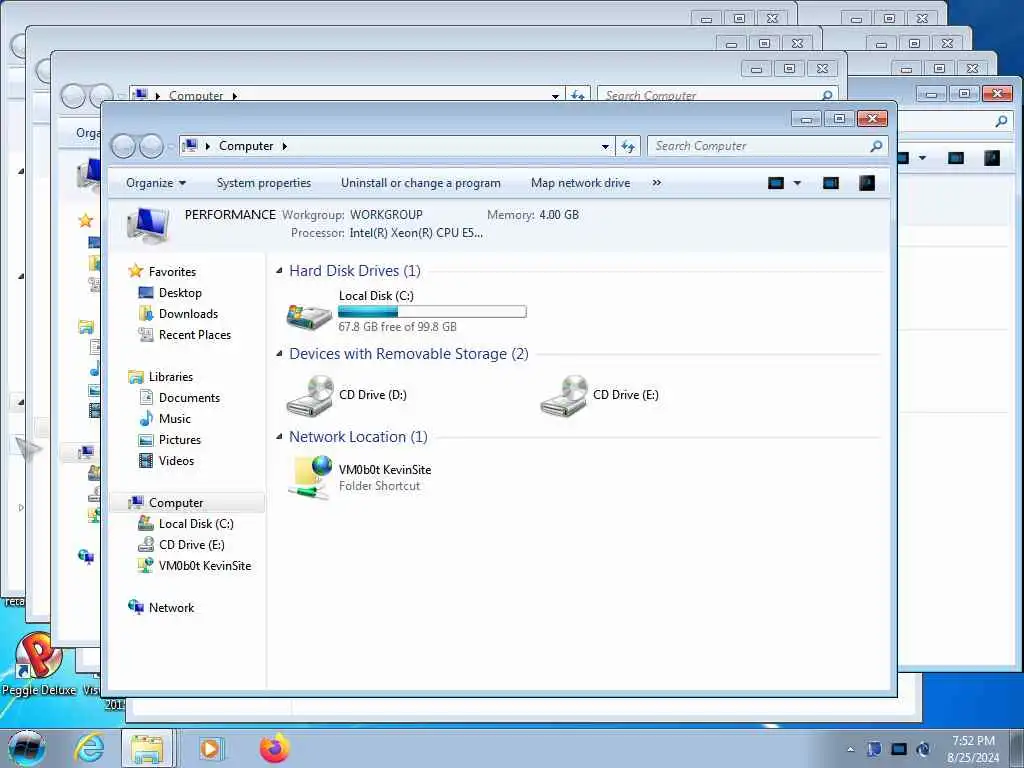Open the view options dropdown arrow
Screen dimensions: 1024x768
coord(797,183)
